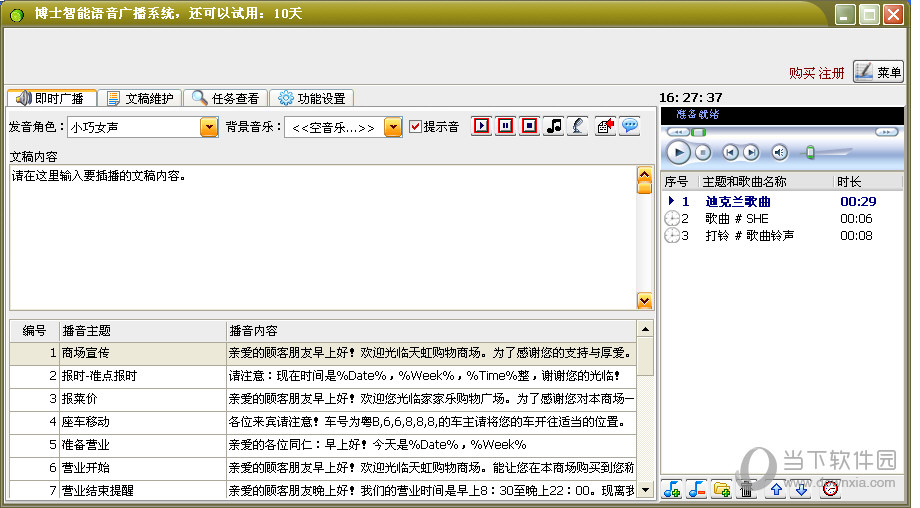Open the 发音角色 voice dropdown
The height and width of the screenshot is (508, 920).
[209, 127]
